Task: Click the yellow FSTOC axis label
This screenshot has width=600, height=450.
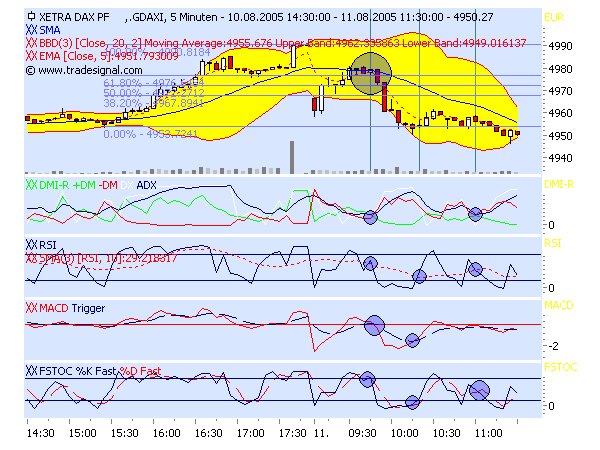Action: tap(560, 367)
